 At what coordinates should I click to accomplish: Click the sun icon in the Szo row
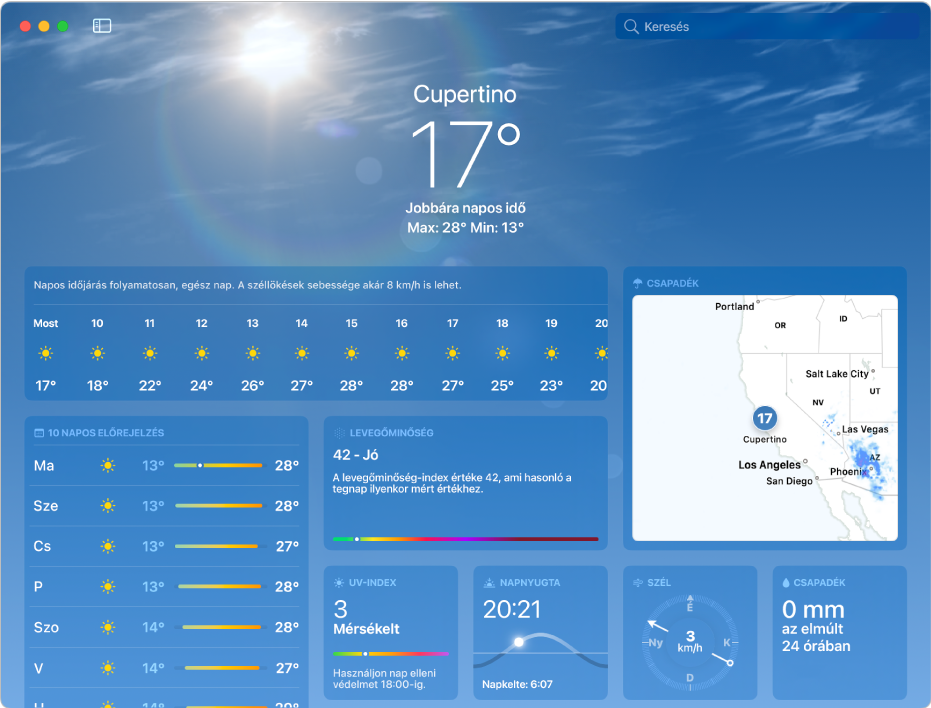pyautogui.click(x=107, y=627)
